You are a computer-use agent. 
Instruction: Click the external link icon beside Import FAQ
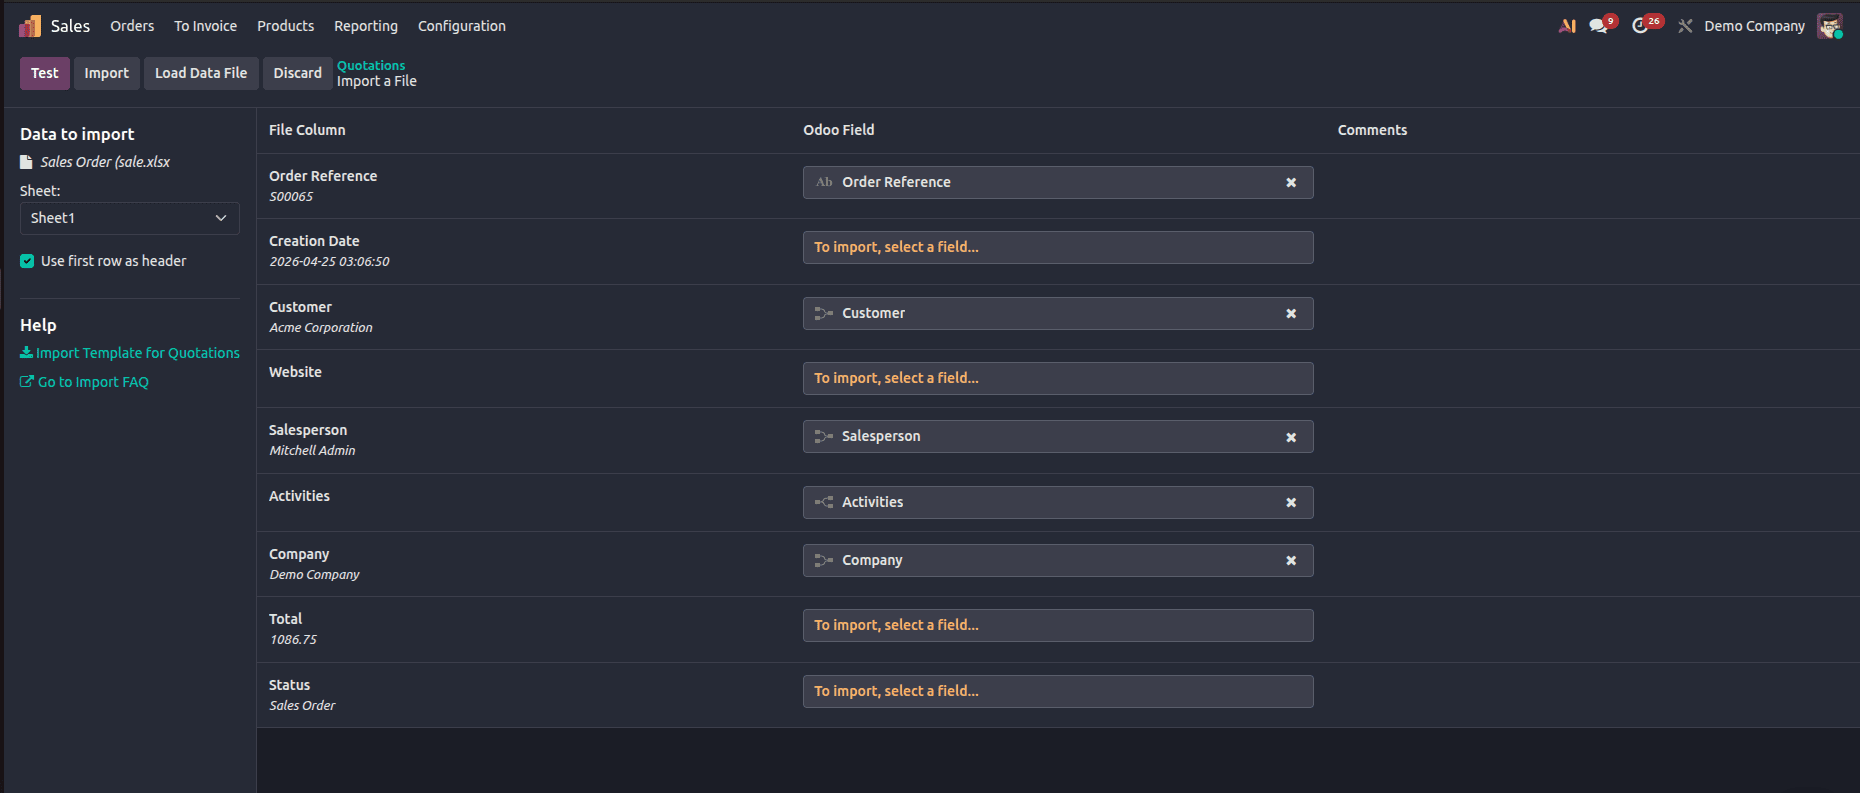point(27,382)
